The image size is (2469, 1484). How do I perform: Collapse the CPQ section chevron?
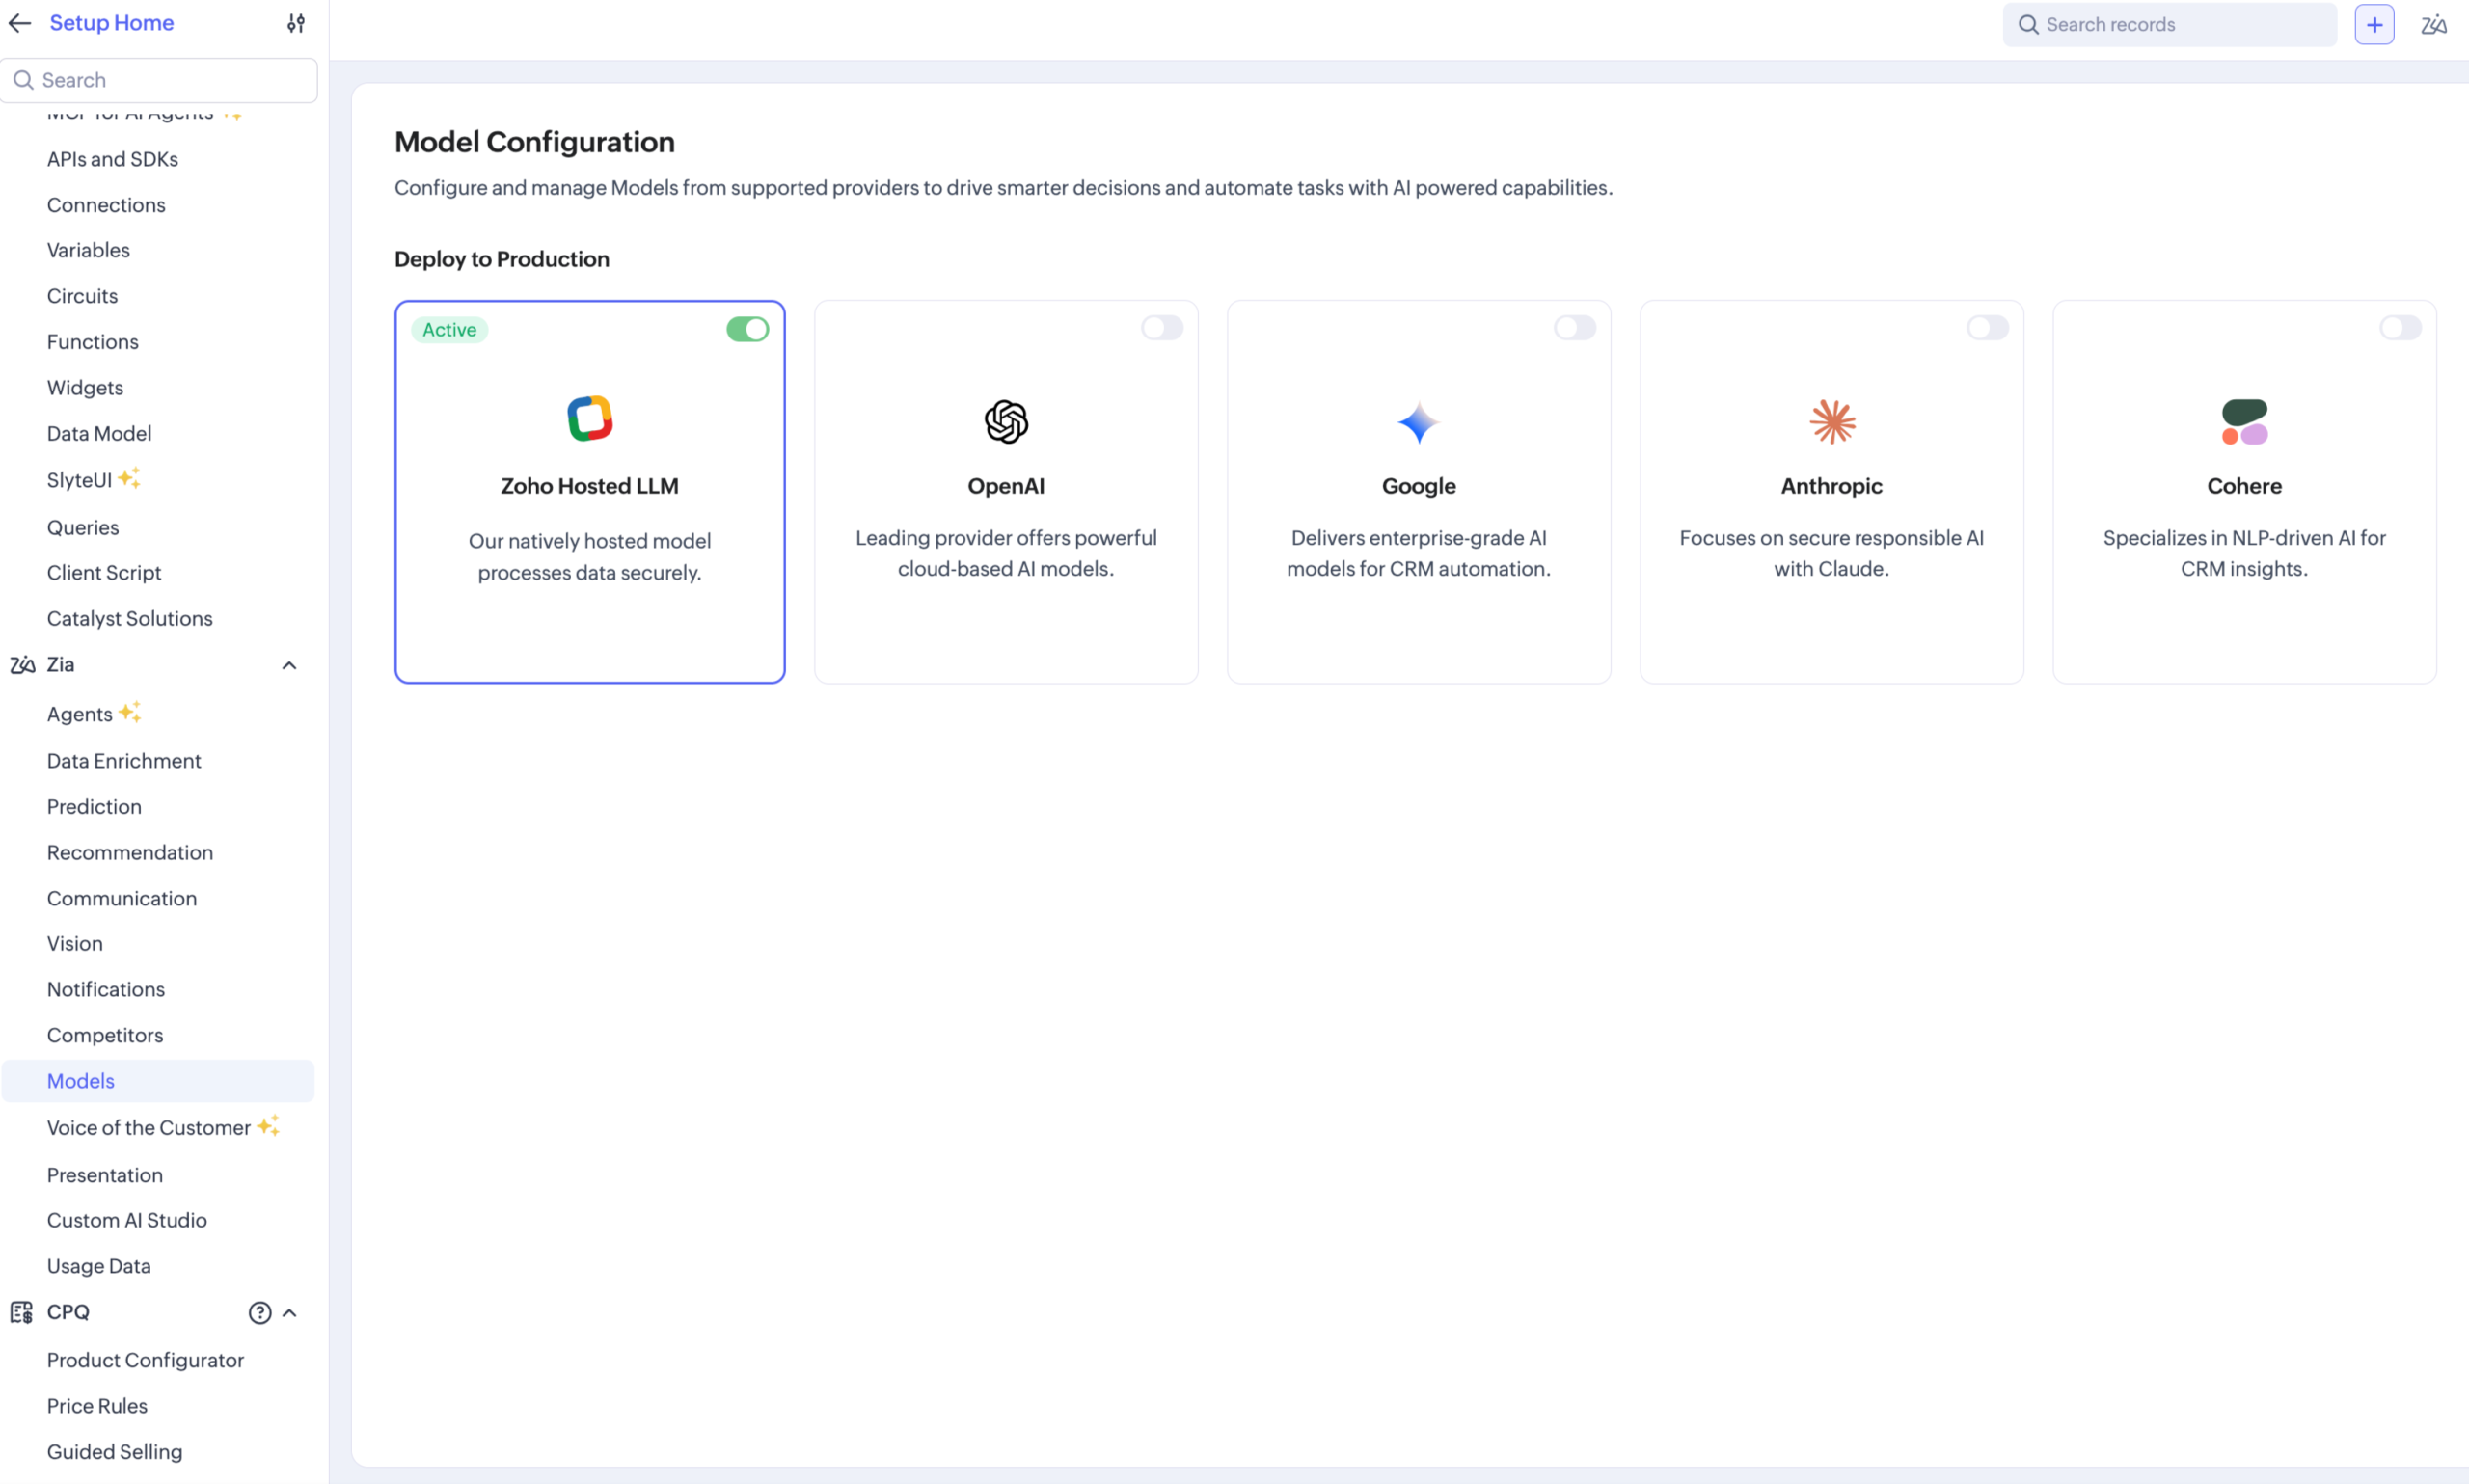click(289, 1313)
